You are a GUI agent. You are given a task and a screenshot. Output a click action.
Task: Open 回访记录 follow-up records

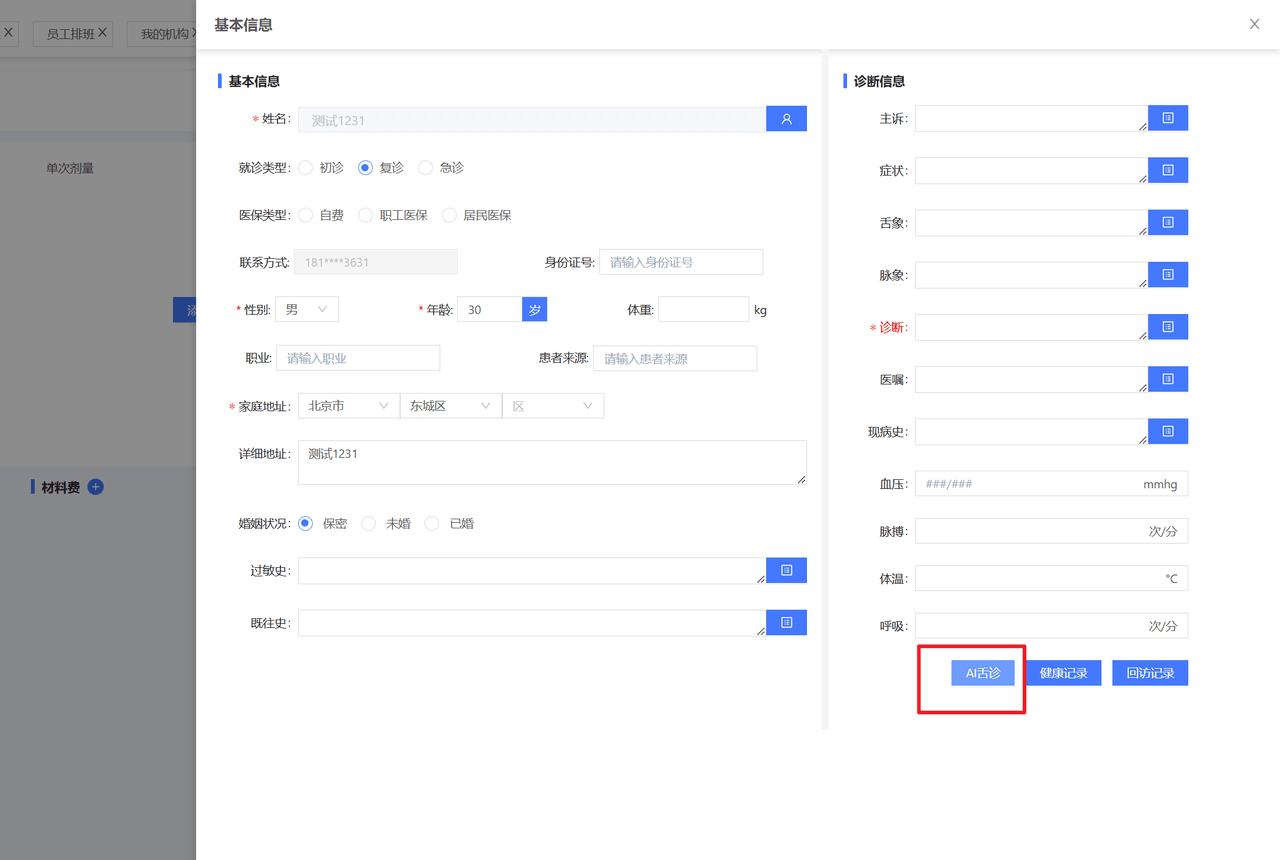tap(1150, 673)
